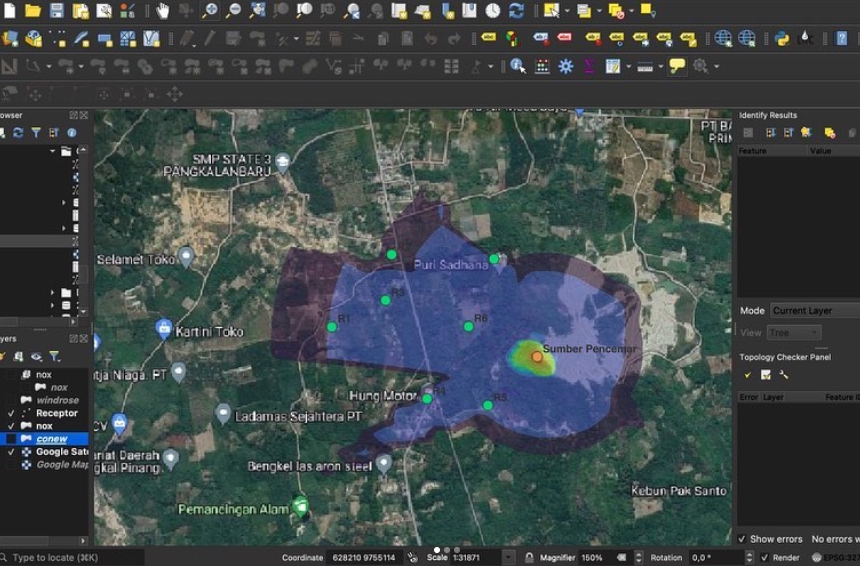Open the Data Source Manager
The image size is (860, 566).
coord(9,38)
